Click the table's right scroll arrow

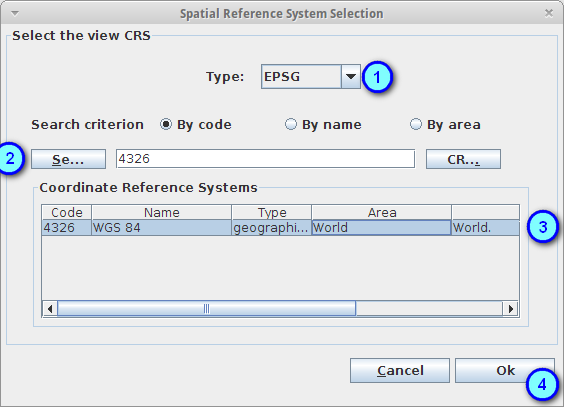(x=510, y=308)
